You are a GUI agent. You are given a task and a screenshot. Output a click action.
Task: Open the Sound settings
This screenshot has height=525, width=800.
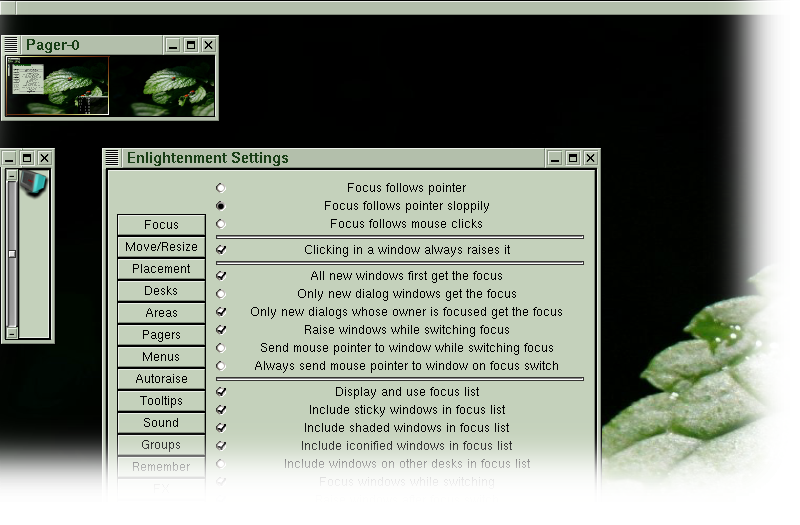click(x=161, y=422)
